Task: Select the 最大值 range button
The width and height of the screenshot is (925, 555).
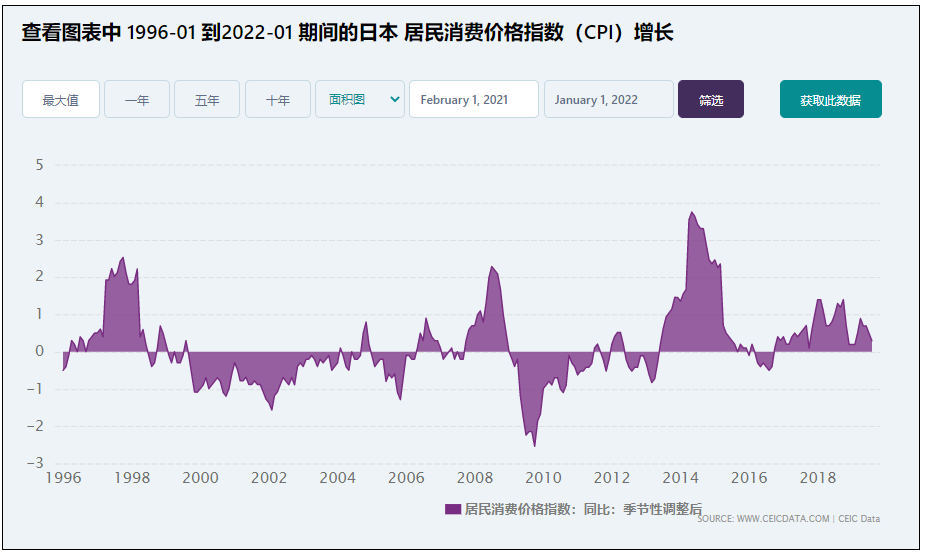Action: click(x=61, y=100)
